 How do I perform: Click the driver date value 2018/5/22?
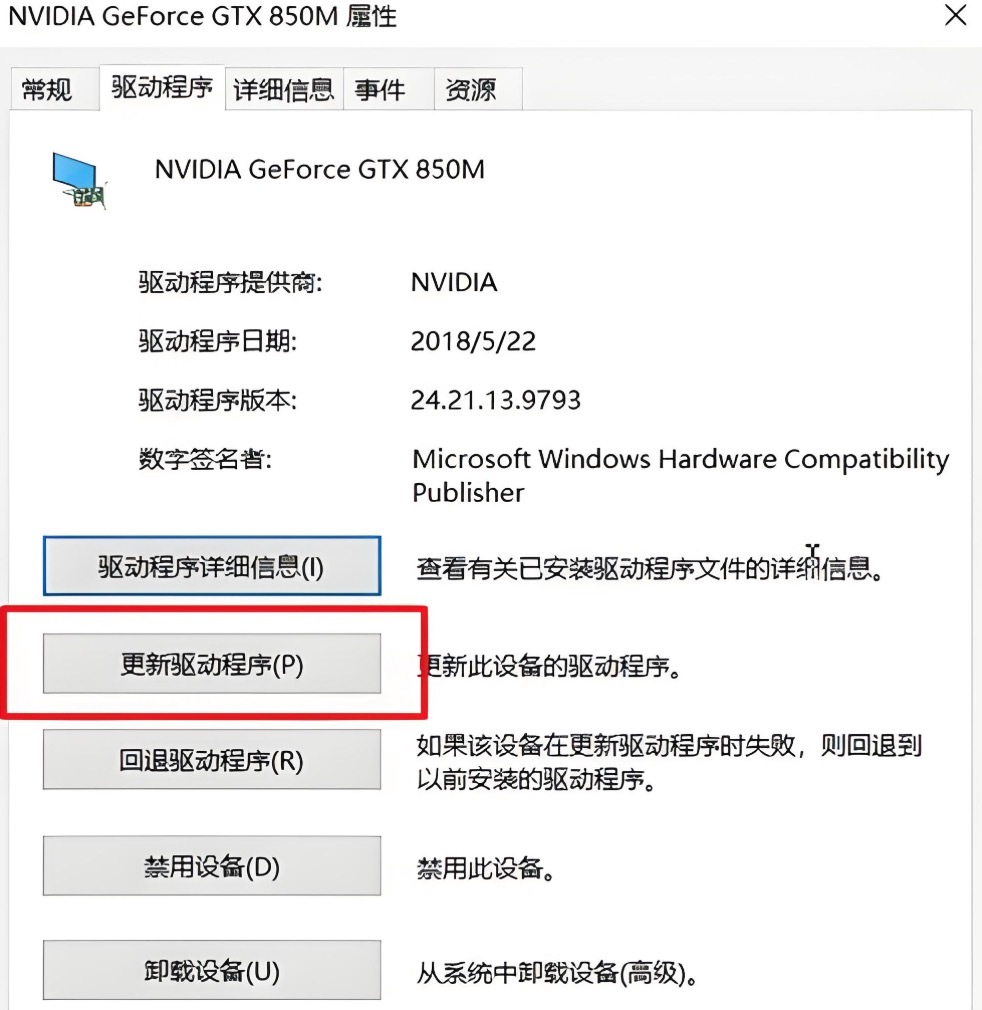point(473,341)
